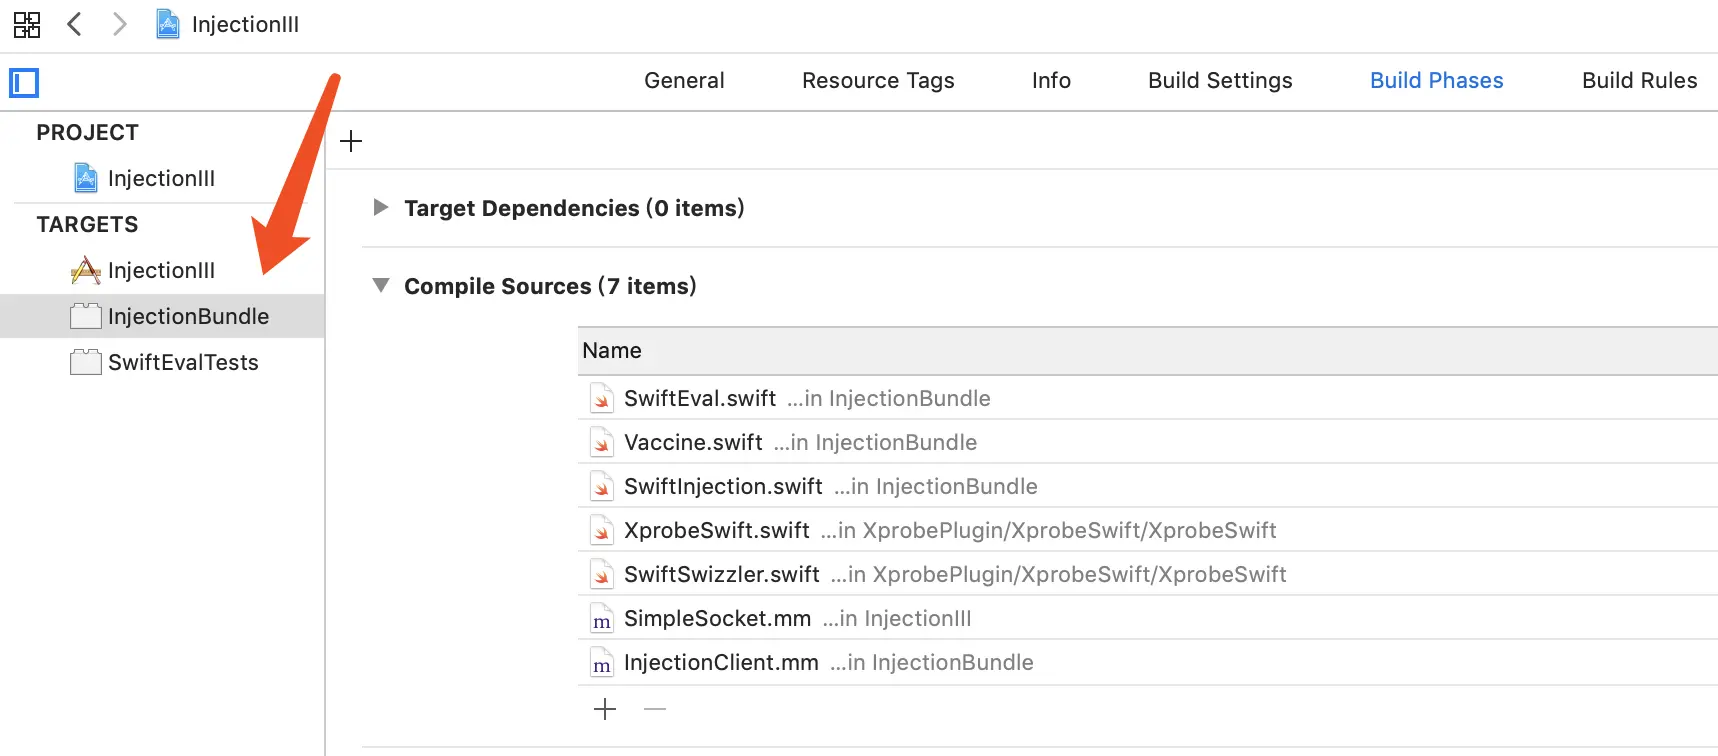This screenshot has width=1718, height=756.
Task: Open the Build Settings tab
Action: 1220,81
